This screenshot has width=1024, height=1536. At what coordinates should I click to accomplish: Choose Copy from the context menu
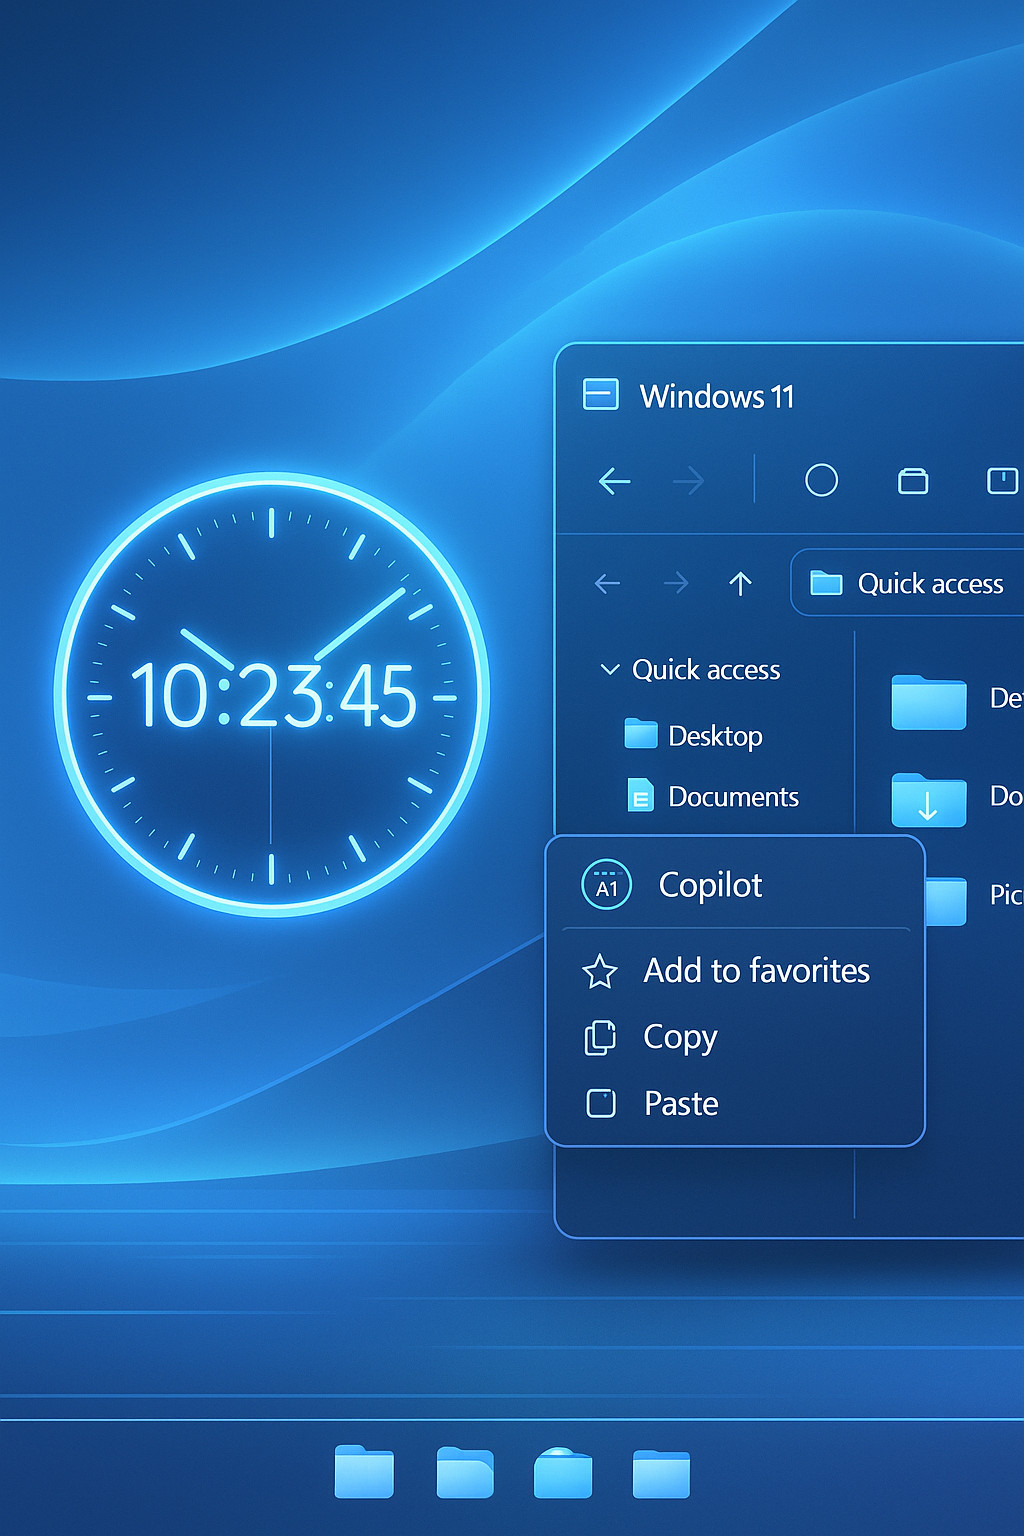pos(678,1037)
